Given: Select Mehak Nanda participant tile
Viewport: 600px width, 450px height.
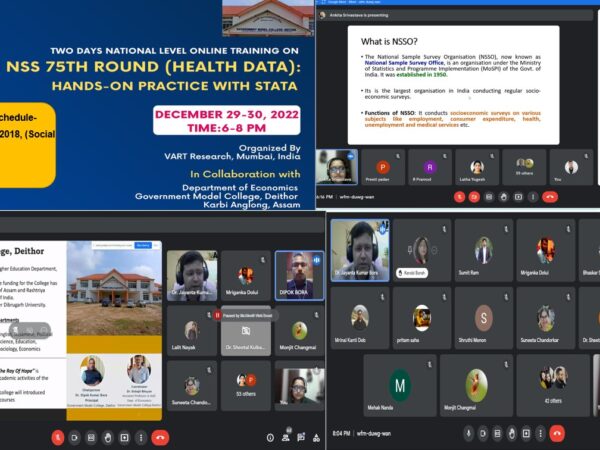Looking at the screenshot, I should point(400,385).
